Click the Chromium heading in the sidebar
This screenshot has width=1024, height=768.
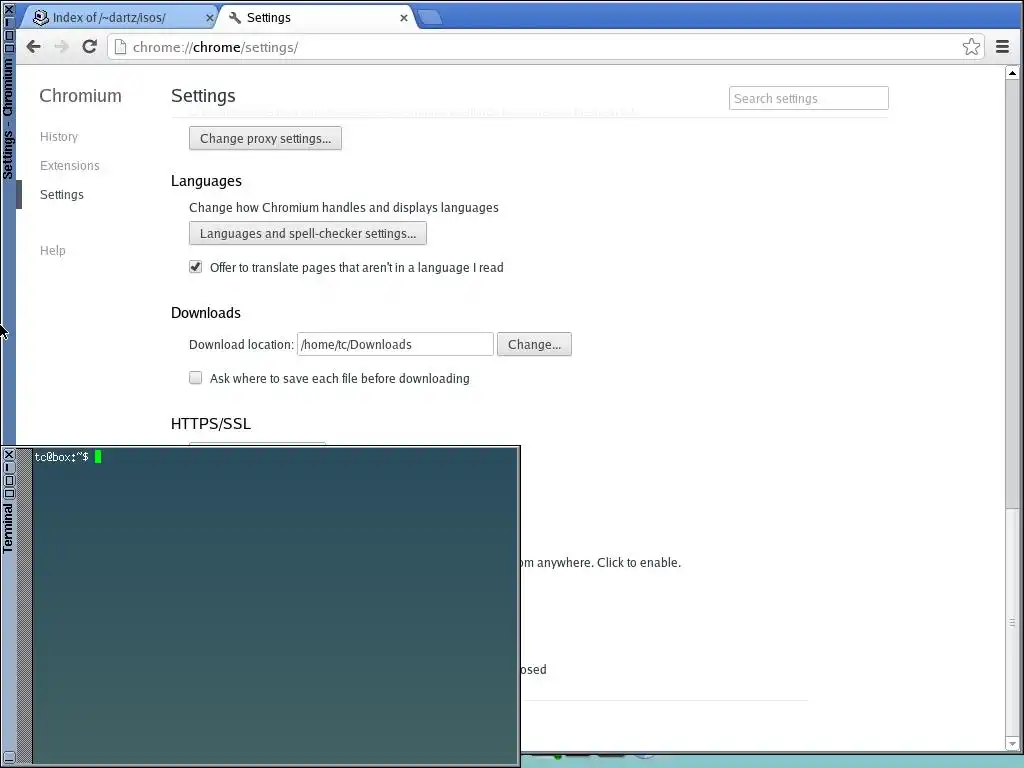point(80,95)
